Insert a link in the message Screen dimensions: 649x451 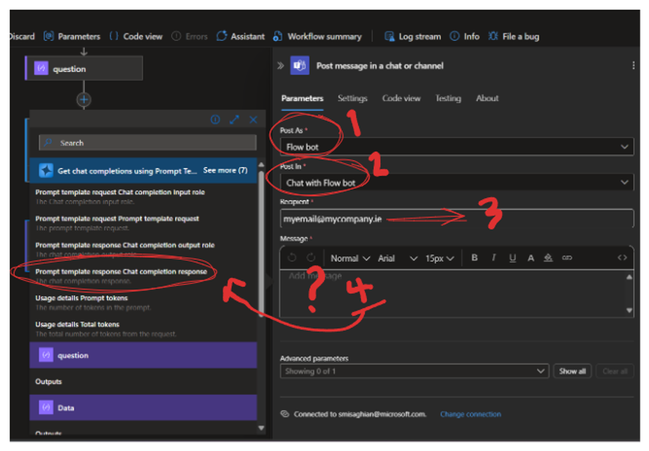(x=567, y=258)
